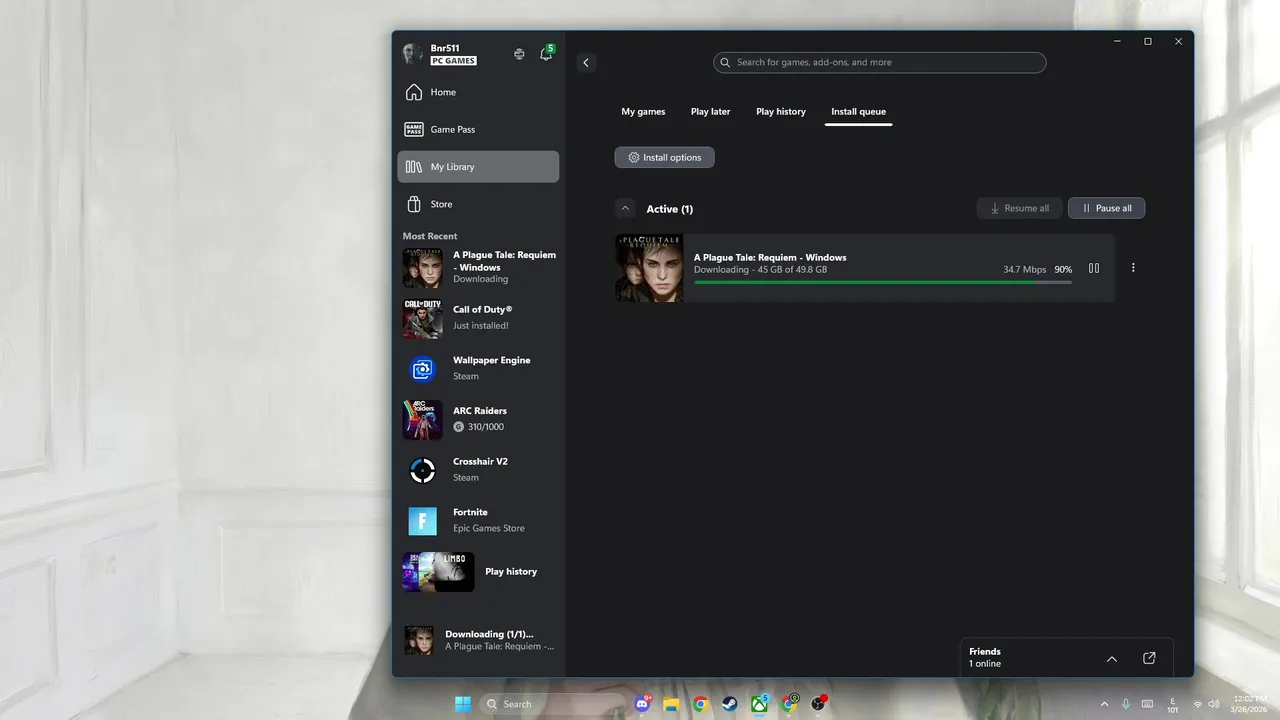Open notifications bell with 5 badge

click(x=546, y=54)
